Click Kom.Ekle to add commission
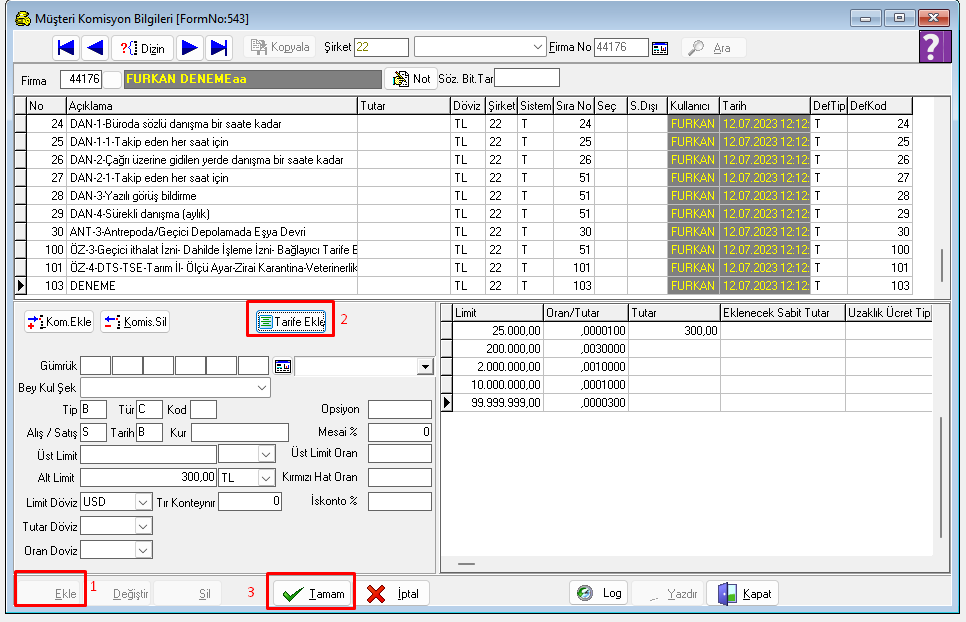The image size is (966, 622). point(60,321)
